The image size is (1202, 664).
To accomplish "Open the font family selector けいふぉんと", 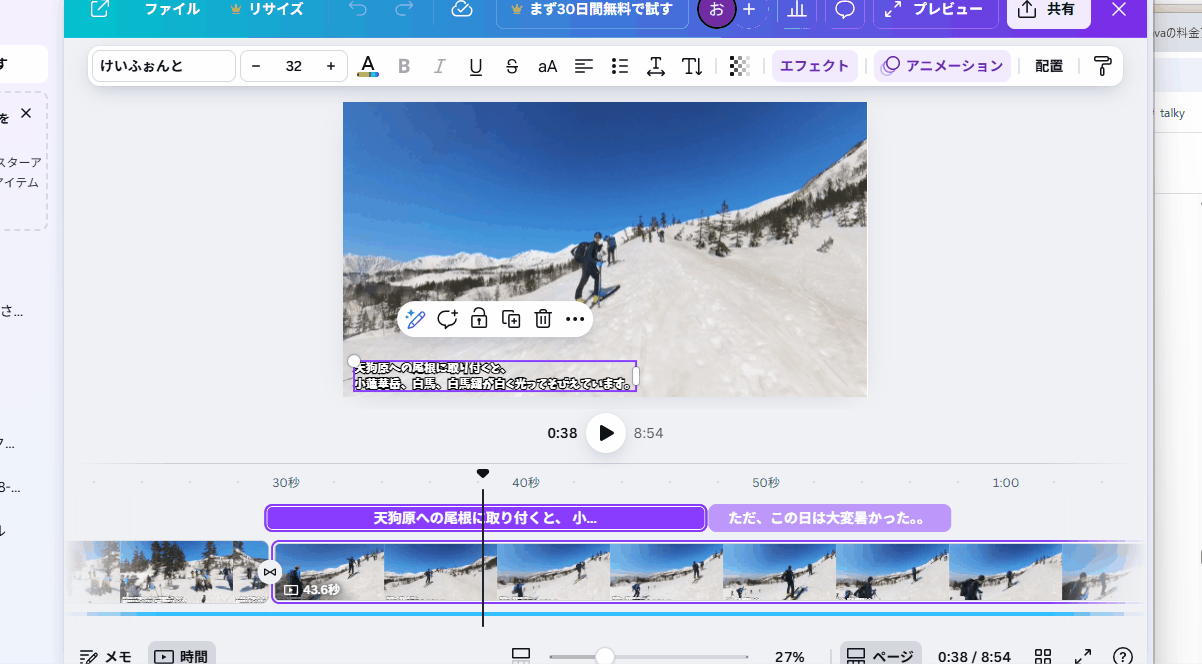I will click(164, 66).
